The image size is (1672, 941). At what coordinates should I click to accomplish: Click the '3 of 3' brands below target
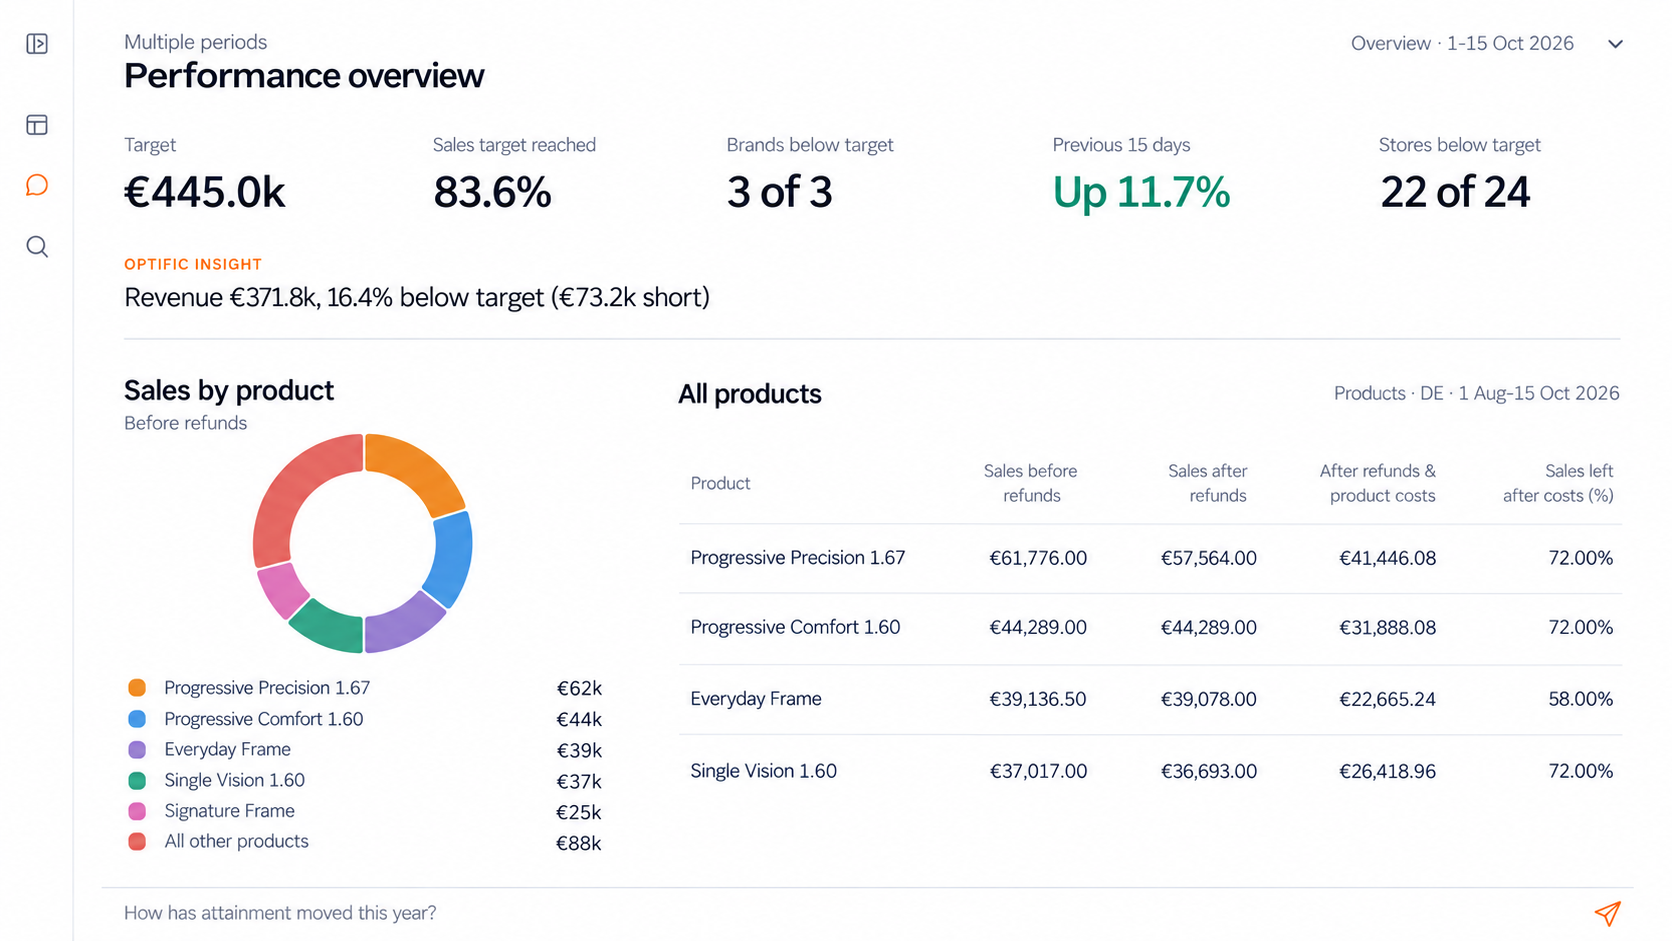pos(779,192)
